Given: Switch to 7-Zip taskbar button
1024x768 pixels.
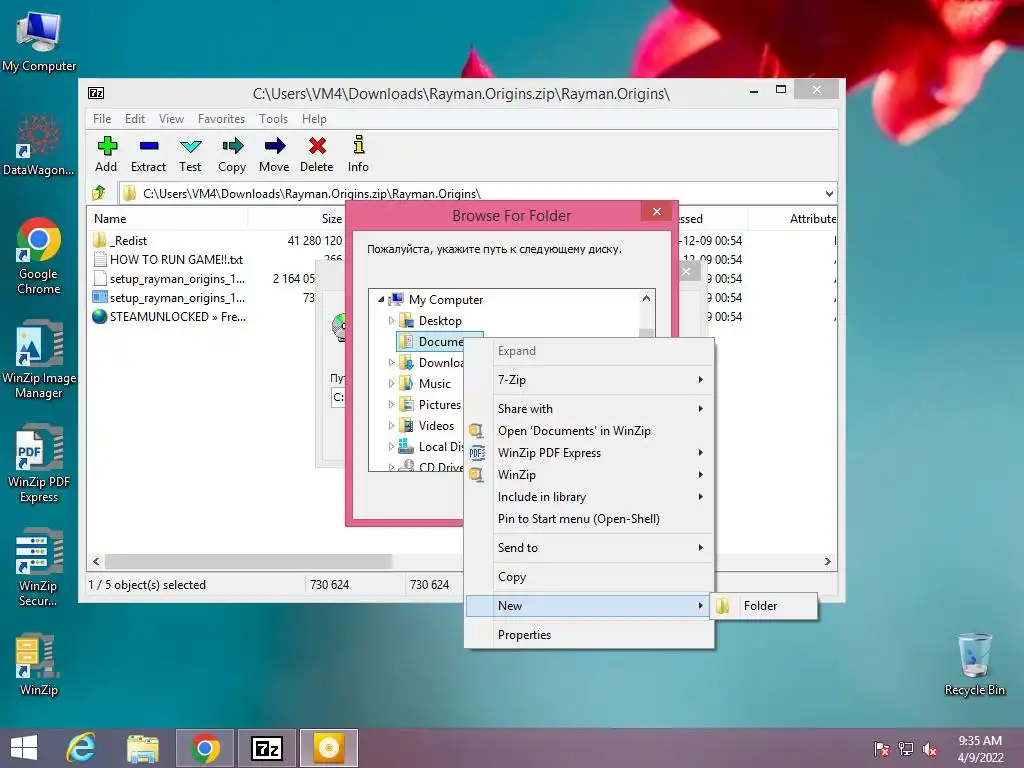Looking at the screenshot, I should (x=266, y=748).
